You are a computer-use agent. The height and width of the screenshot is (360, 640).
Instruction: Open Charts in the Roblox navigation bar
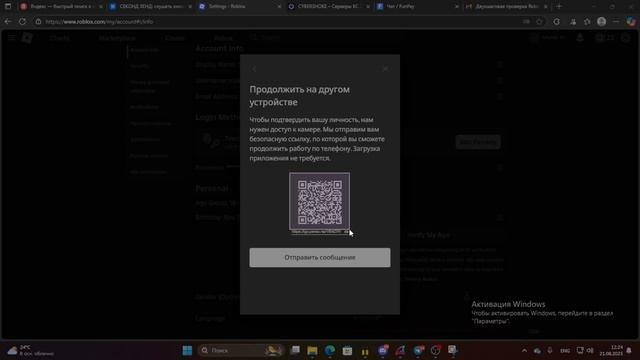coord(60,38)
